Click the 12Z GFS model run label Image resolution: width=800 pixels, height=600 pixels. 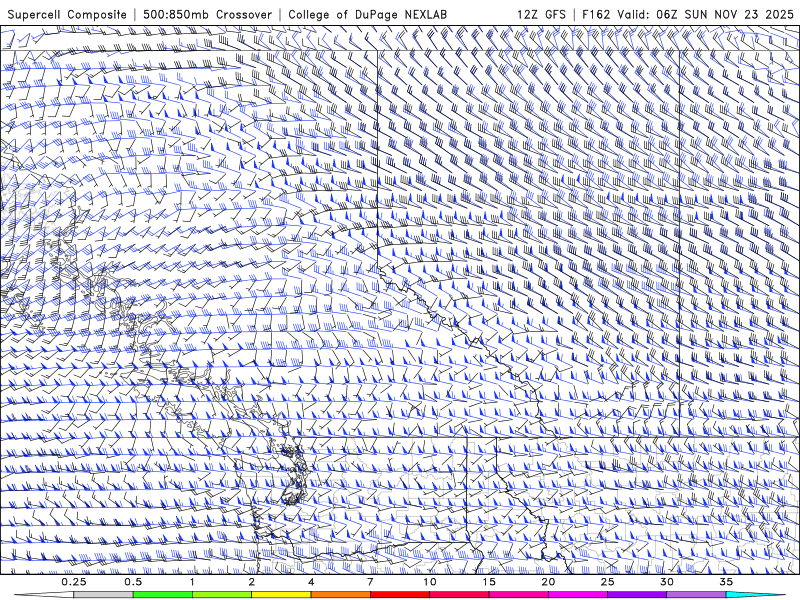541,14
